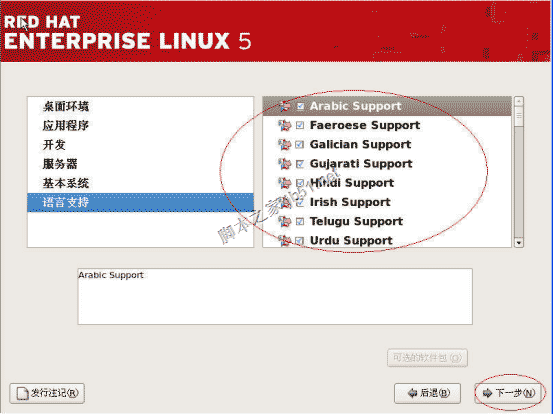Select the Faeroese Support row text
The width and height of the screenshot is (554, 415).
365,125
